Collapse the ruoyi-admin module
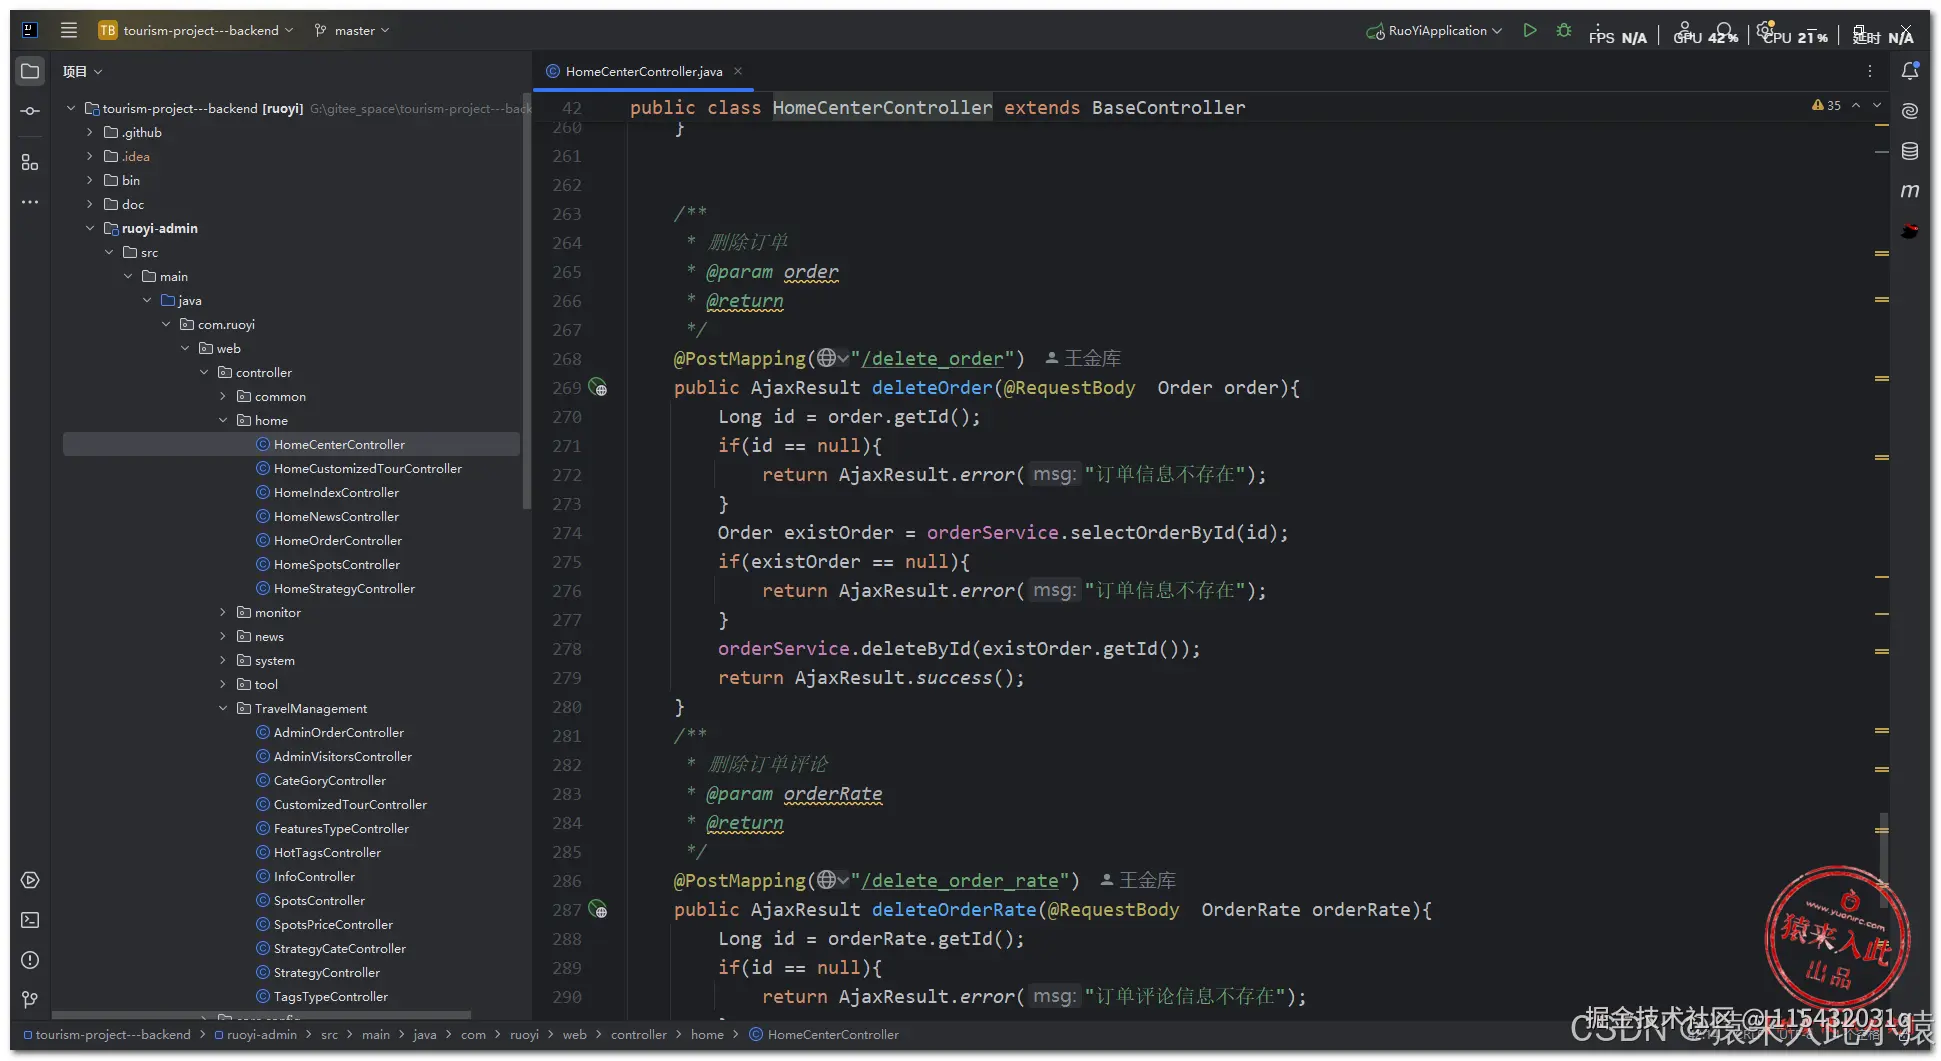Viewport: 1941px width, 1061px height. click(90, 228)
